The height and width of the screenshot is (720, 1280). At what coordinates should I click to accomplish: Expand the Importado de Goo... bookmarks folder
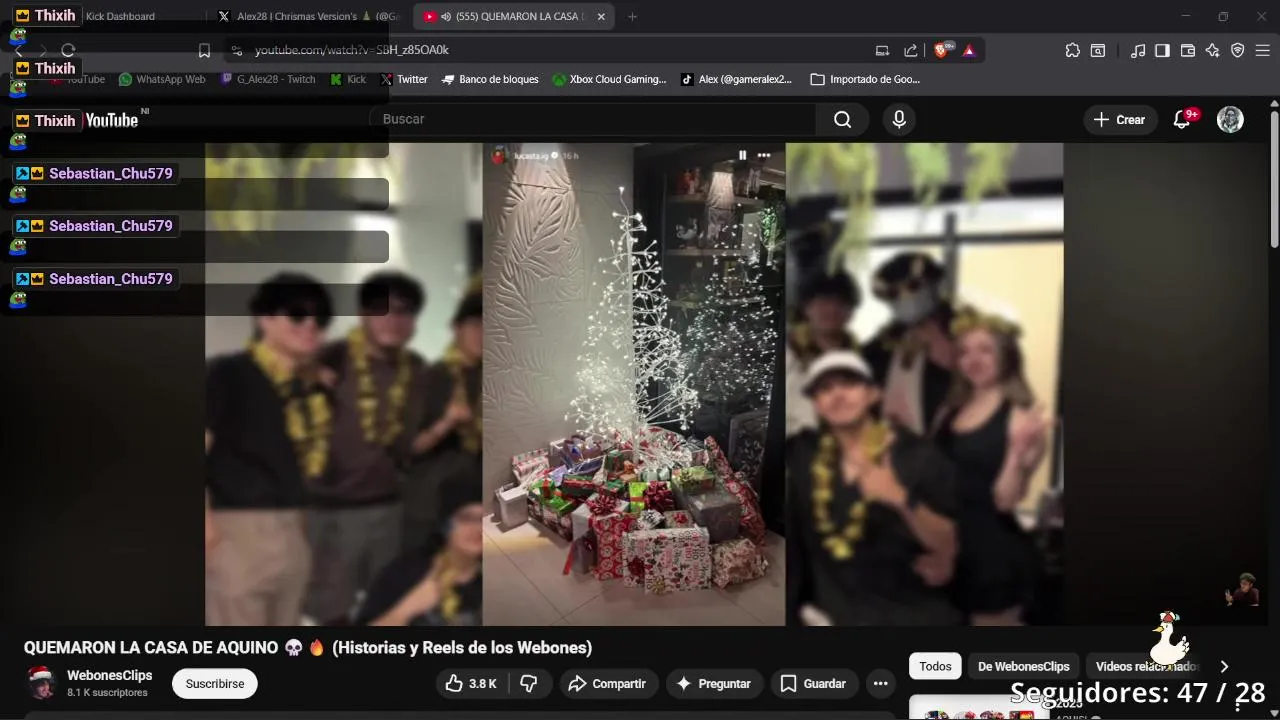point(865,79)
